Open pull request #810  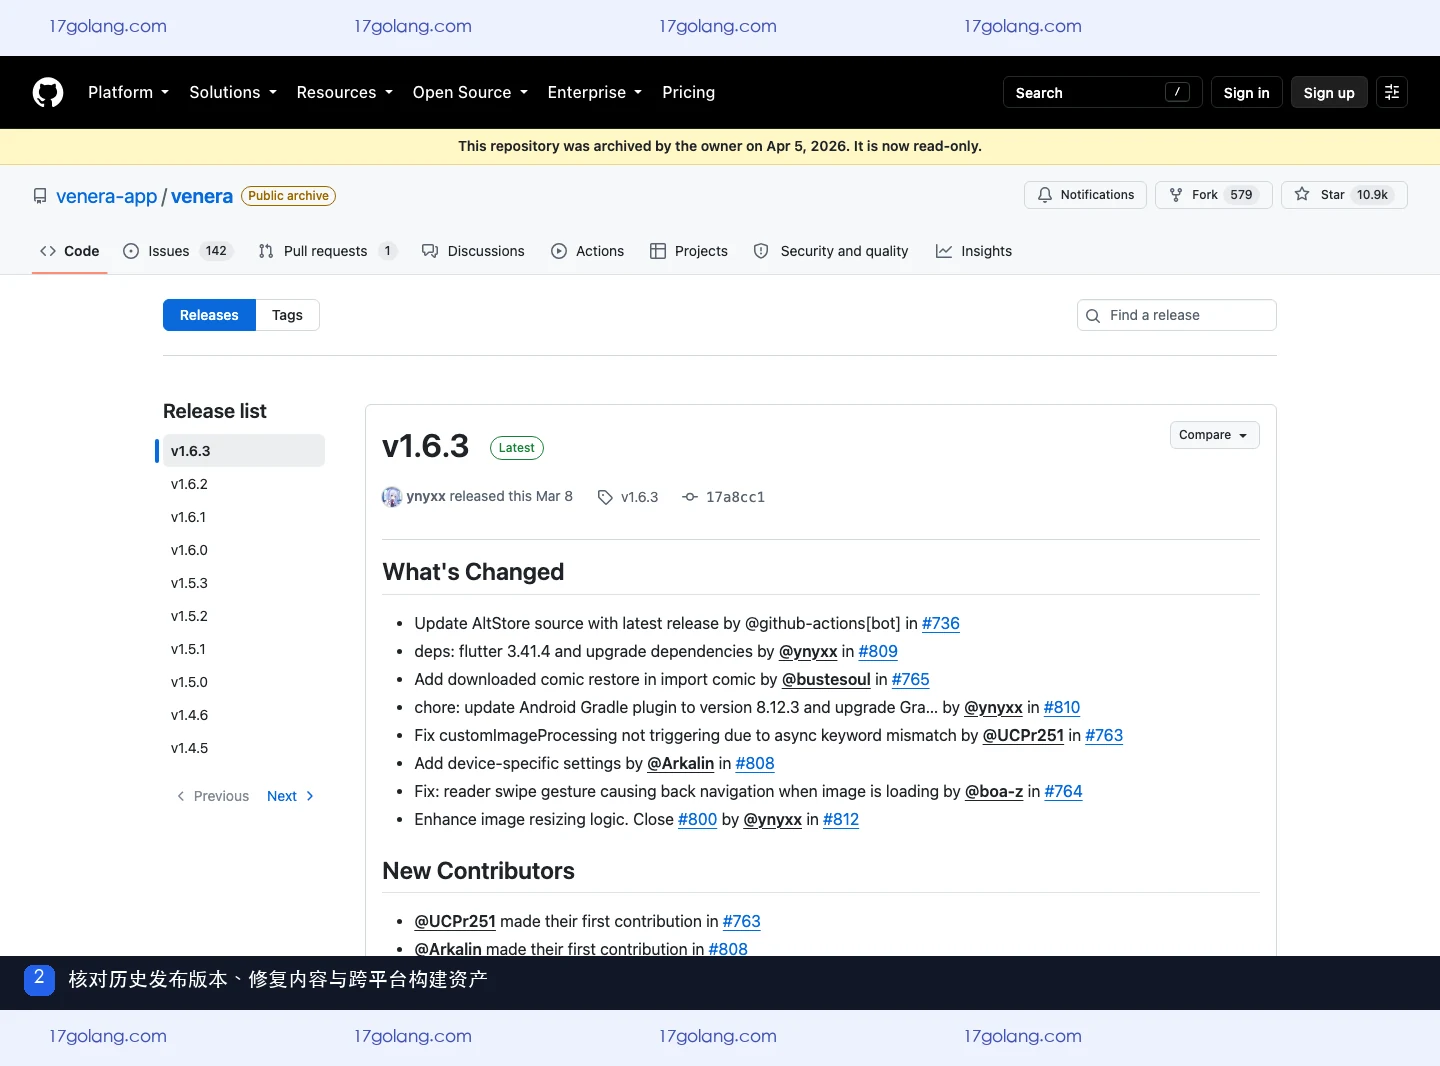(x=1062, y=707)
